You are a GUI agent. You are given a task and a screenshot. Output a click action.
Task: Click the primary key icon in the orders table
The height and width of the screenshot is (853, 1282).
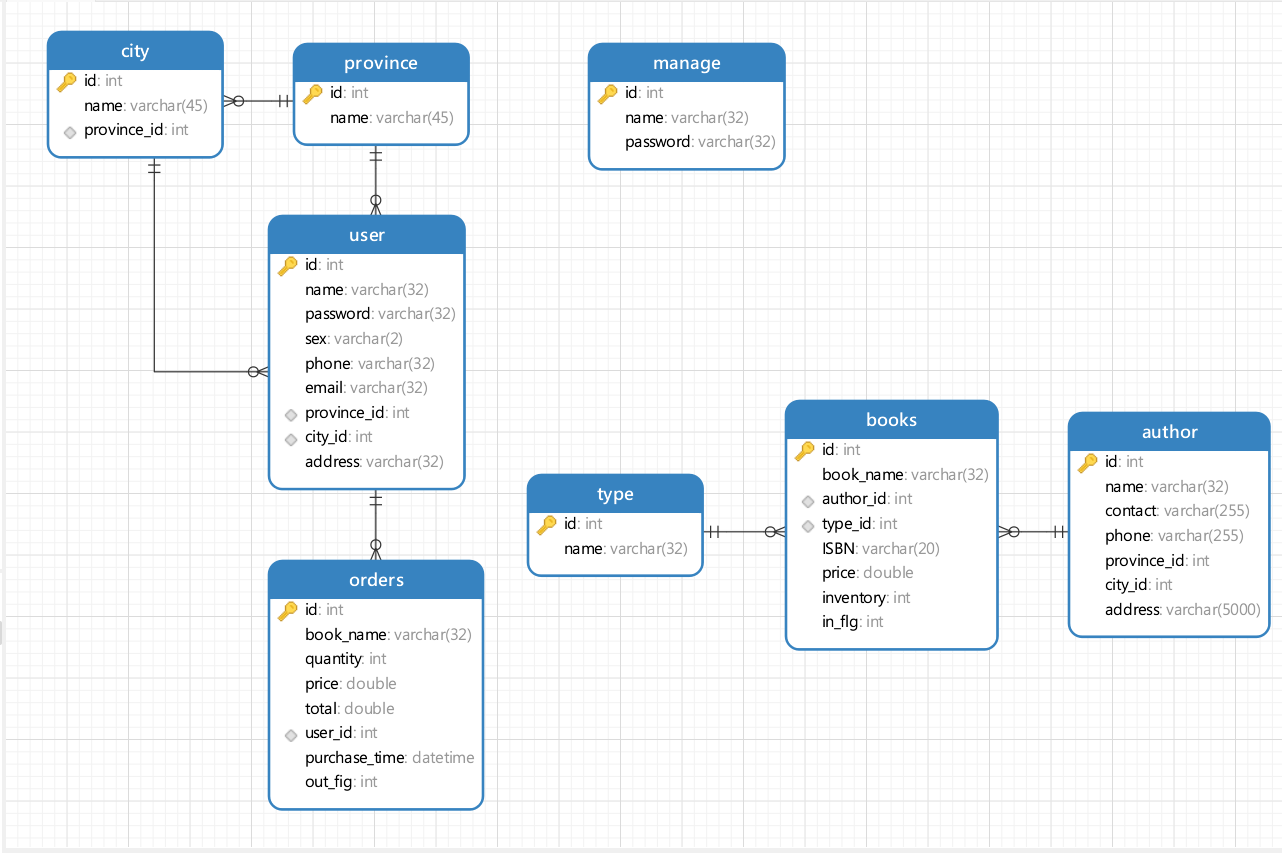[x=288, y=610]
